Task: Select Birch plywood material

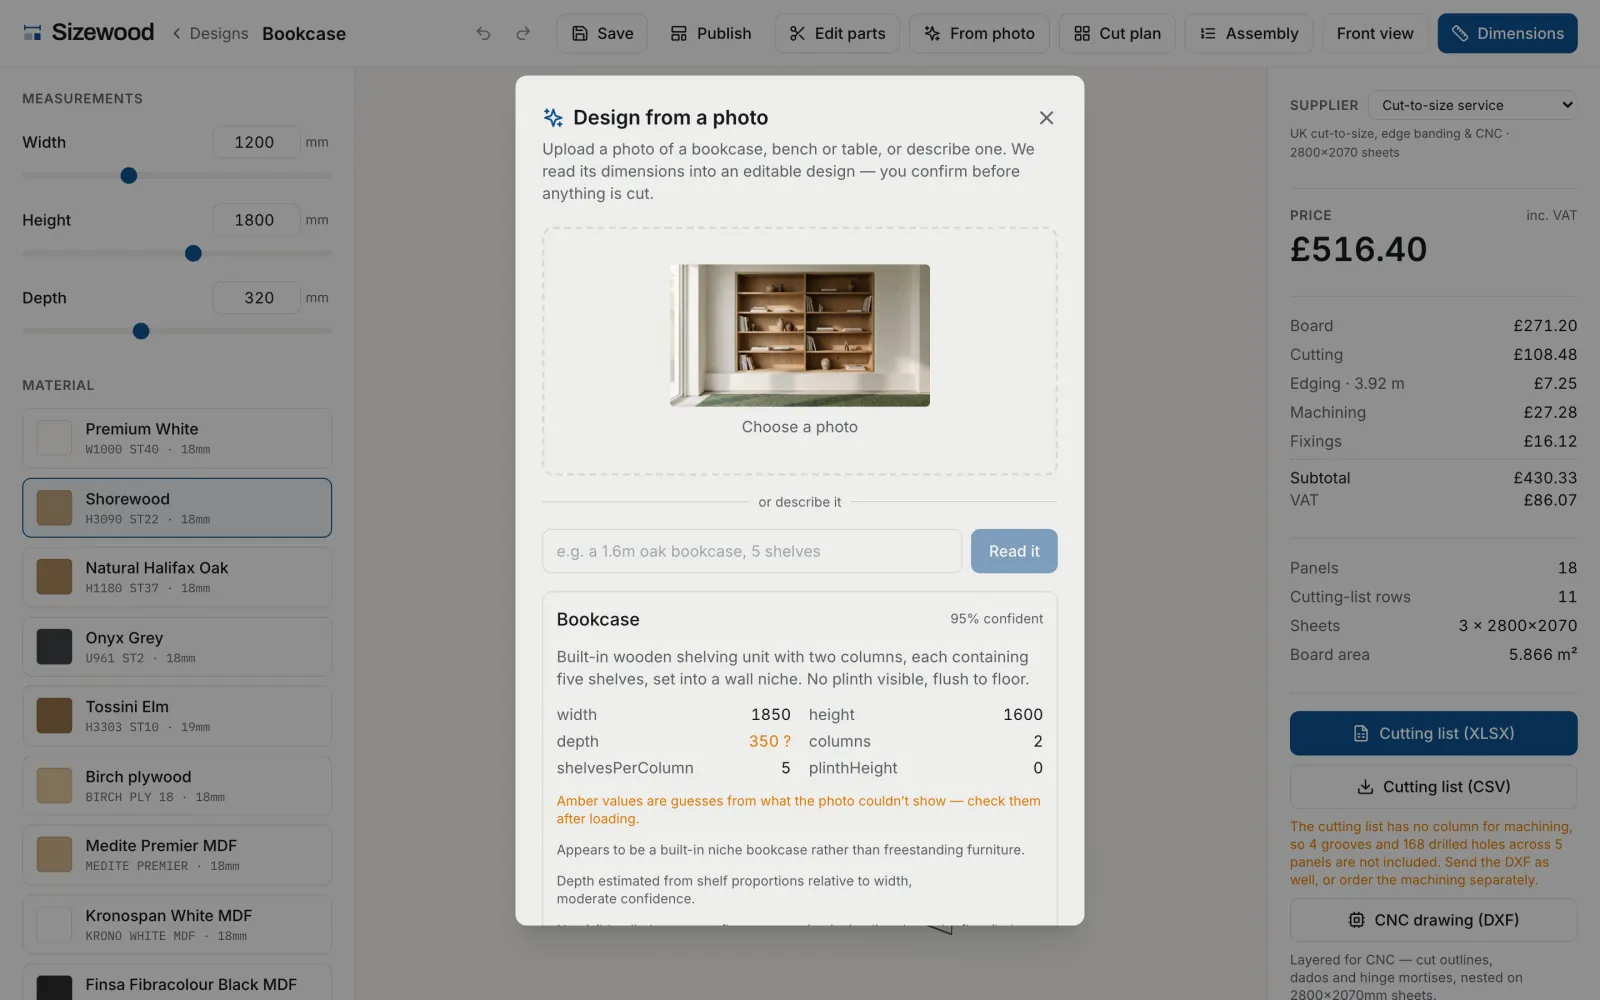Action: [x=177, y=786]
